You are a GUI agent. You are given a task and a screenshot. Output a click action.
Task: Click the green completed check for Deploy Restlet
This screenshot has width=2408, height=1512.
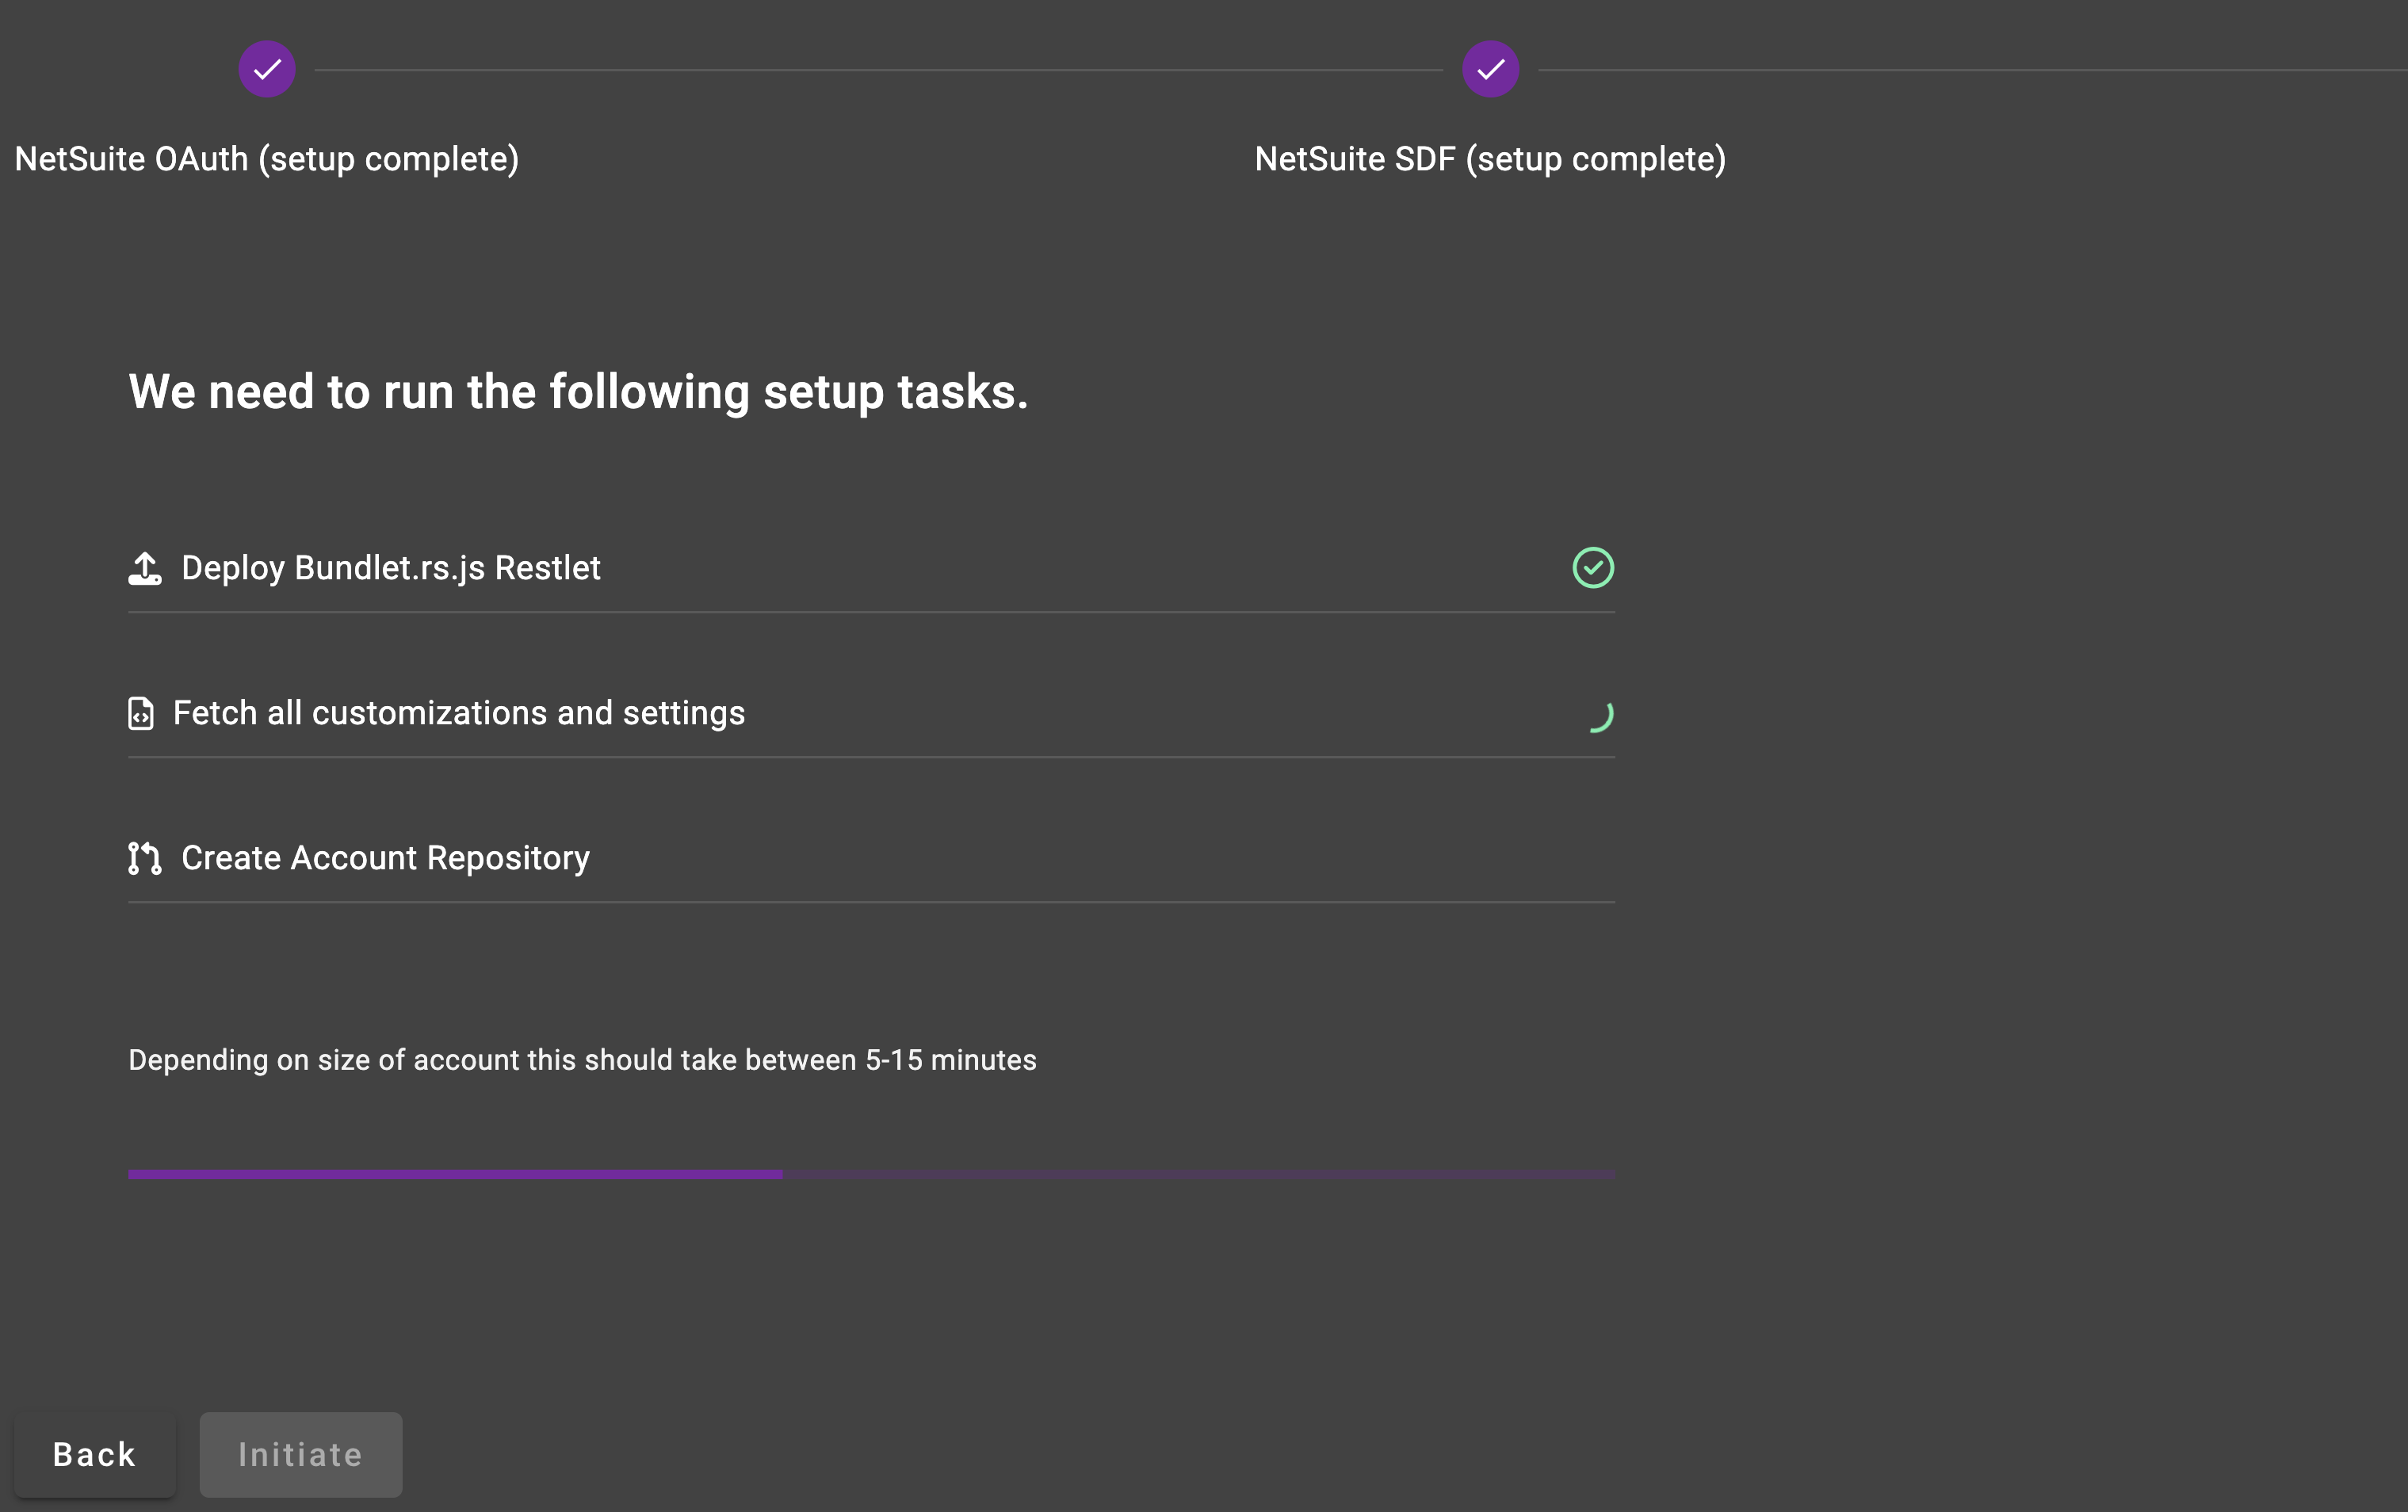(x=1593, y=568)
